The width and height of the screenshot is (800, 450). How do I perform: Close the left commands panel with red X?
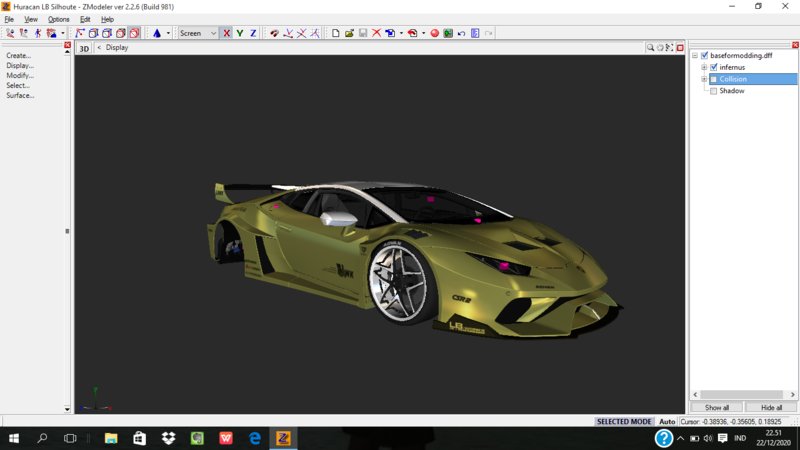tap(67, 45)
